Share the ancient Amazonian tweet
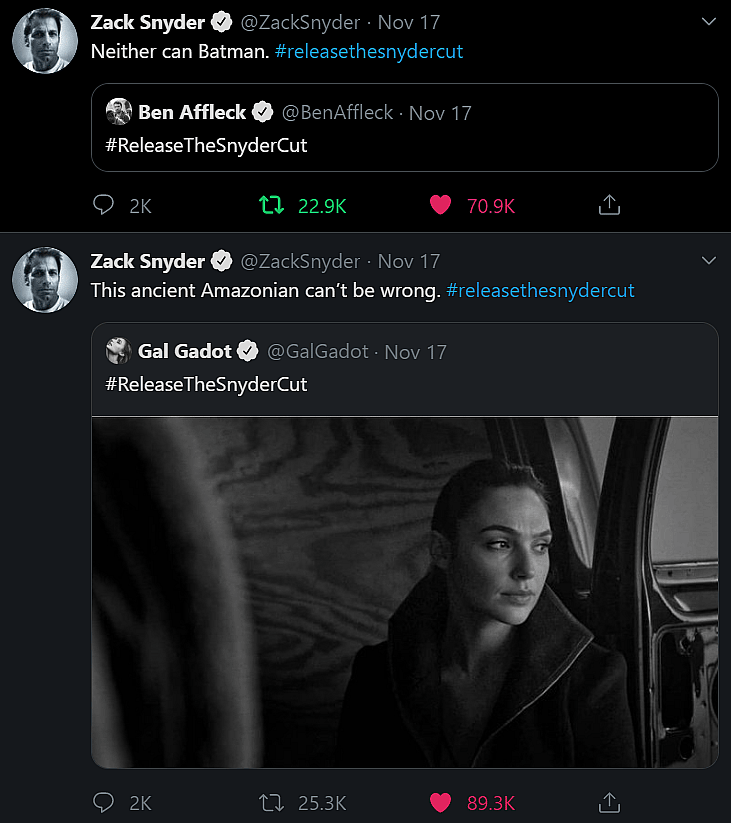This screenshot has width=731, height=823. coord(609,802)
